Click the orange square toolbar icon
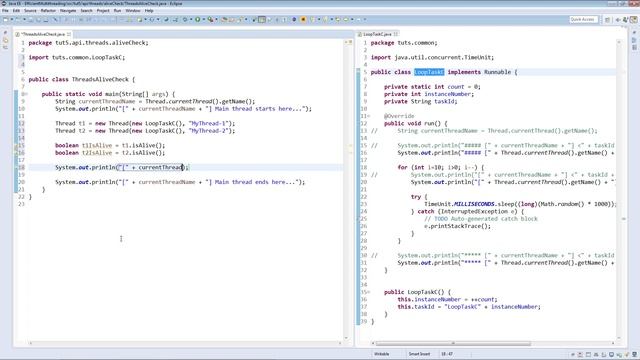Image resolution: width=640 pixels, height=360 pixels. (x=303, y=19)
